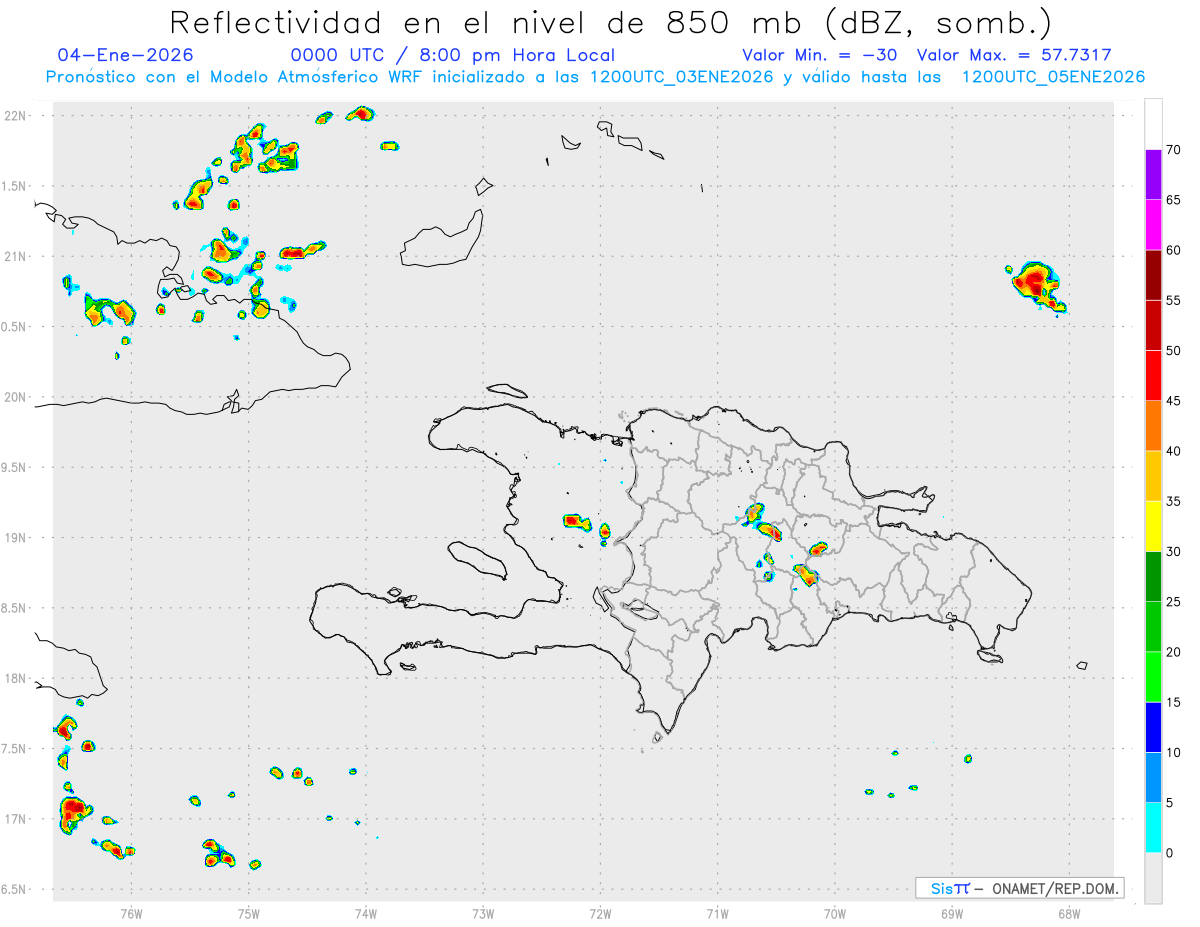The image size is (1200, 927).
Task: Click the colorbar tick label '25'
Action: click(1175, 602)
